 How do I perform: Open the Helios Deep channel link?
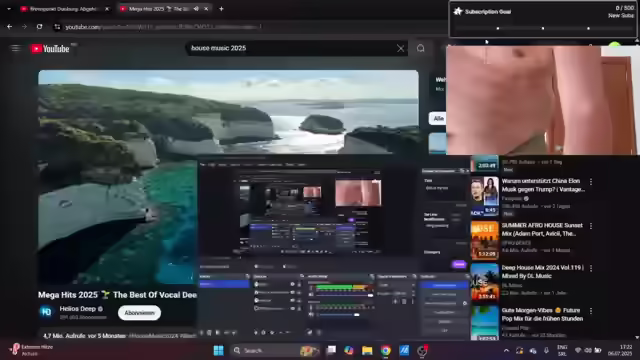[x=78, y=309]
